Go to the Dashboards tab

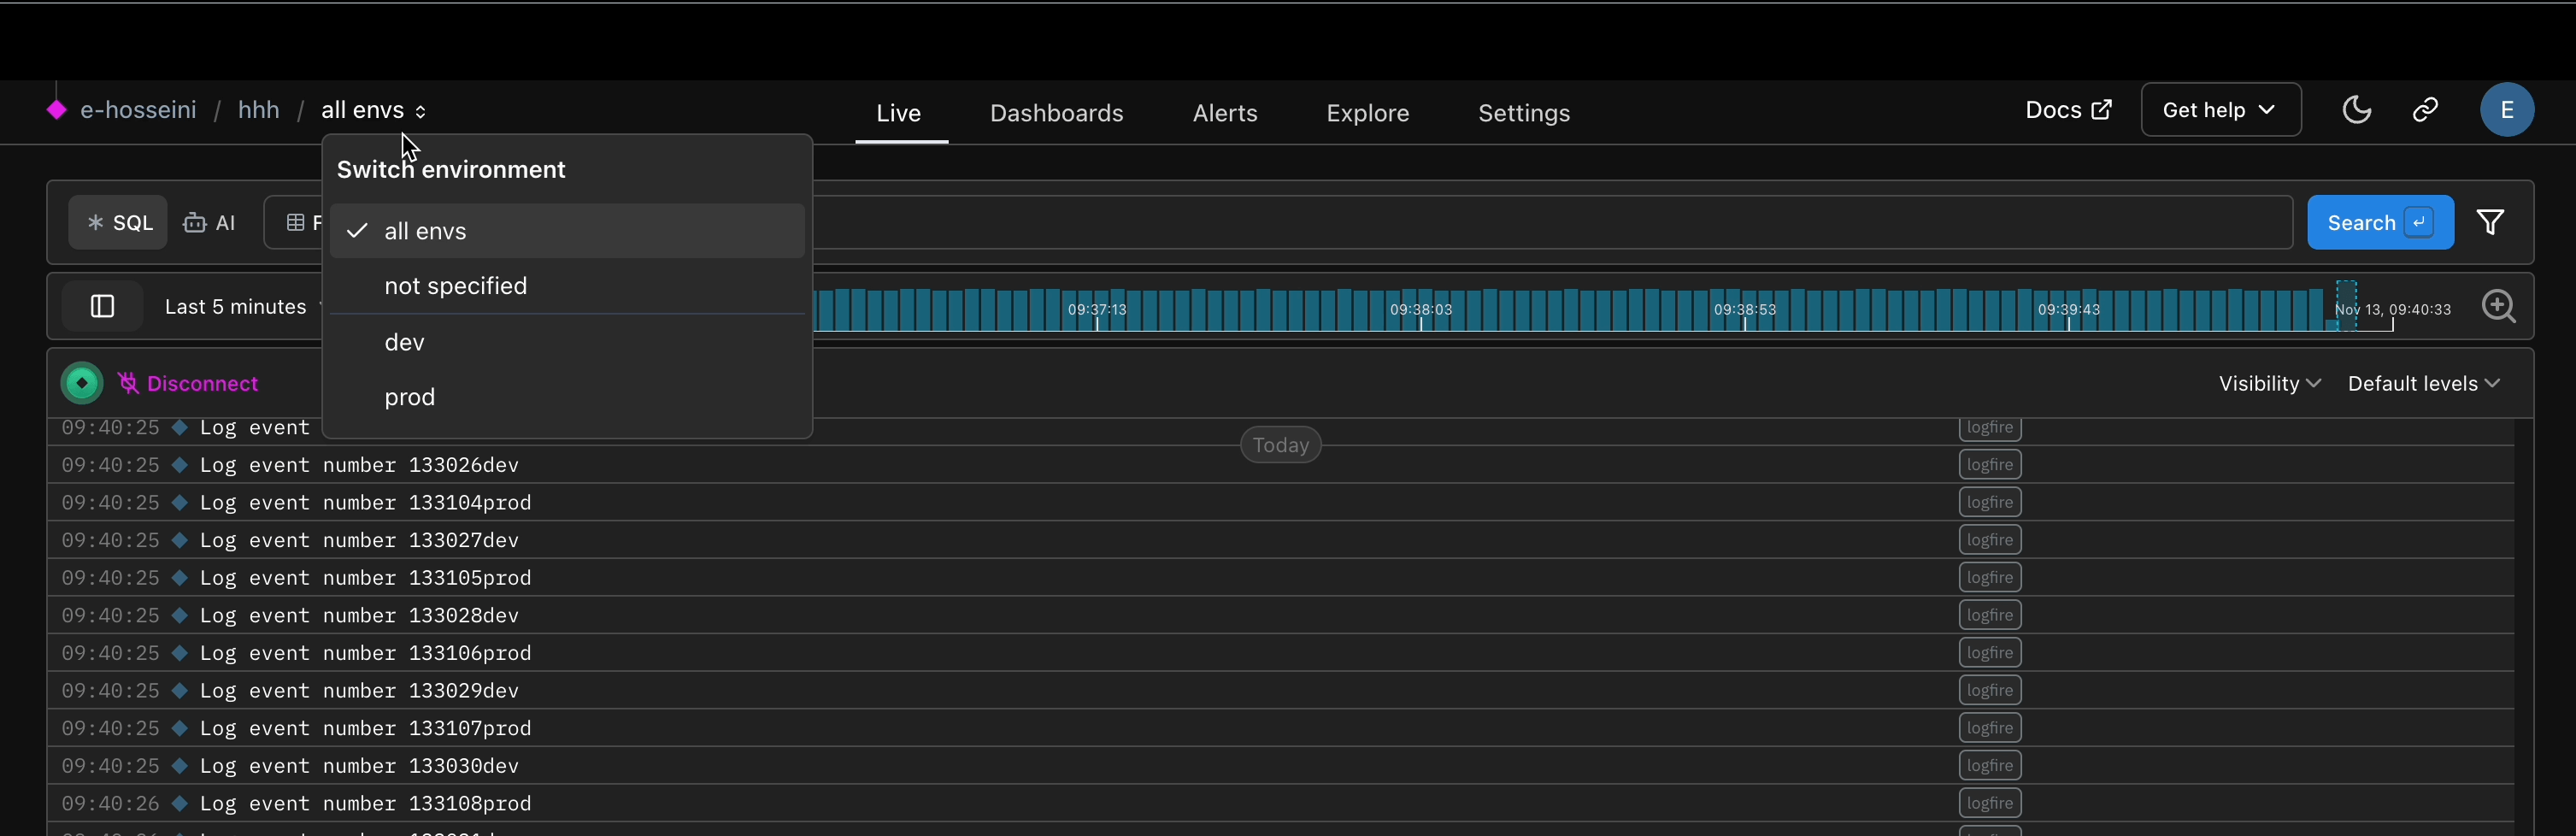[x=1056, y=113]
